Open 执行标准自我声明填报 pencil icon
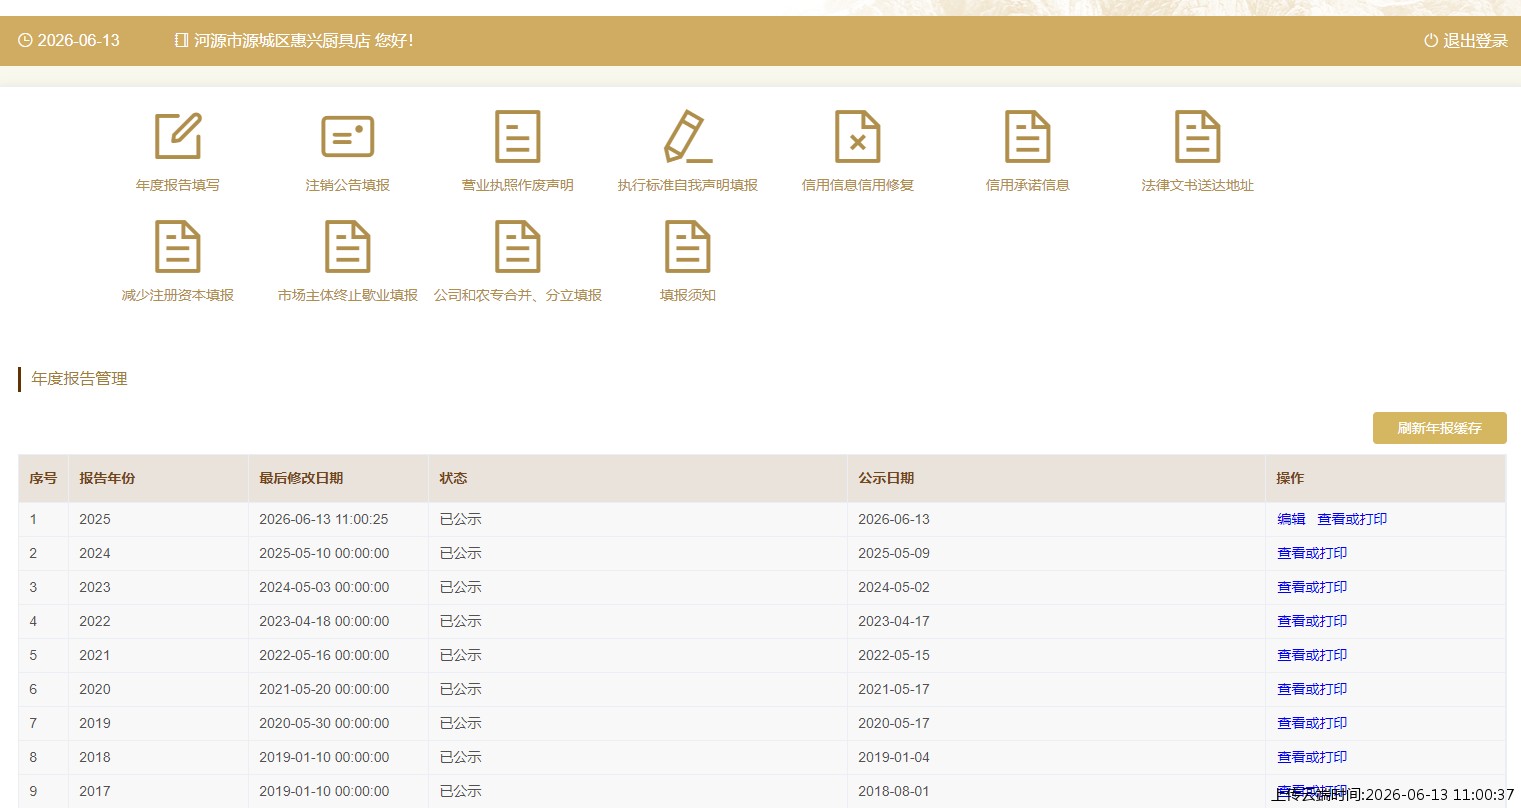The image size is (1521, 808). (688, 136)
